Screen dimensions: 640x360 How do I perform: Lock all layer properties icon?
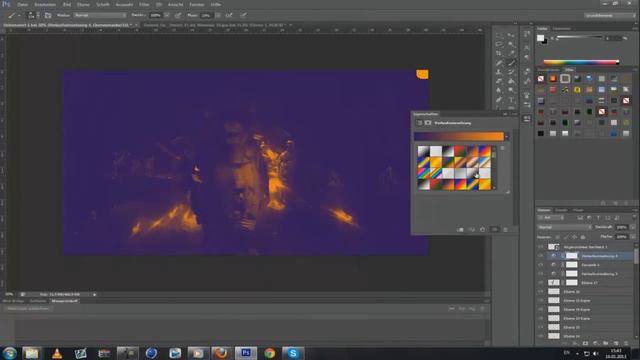[x=583, y=237]
